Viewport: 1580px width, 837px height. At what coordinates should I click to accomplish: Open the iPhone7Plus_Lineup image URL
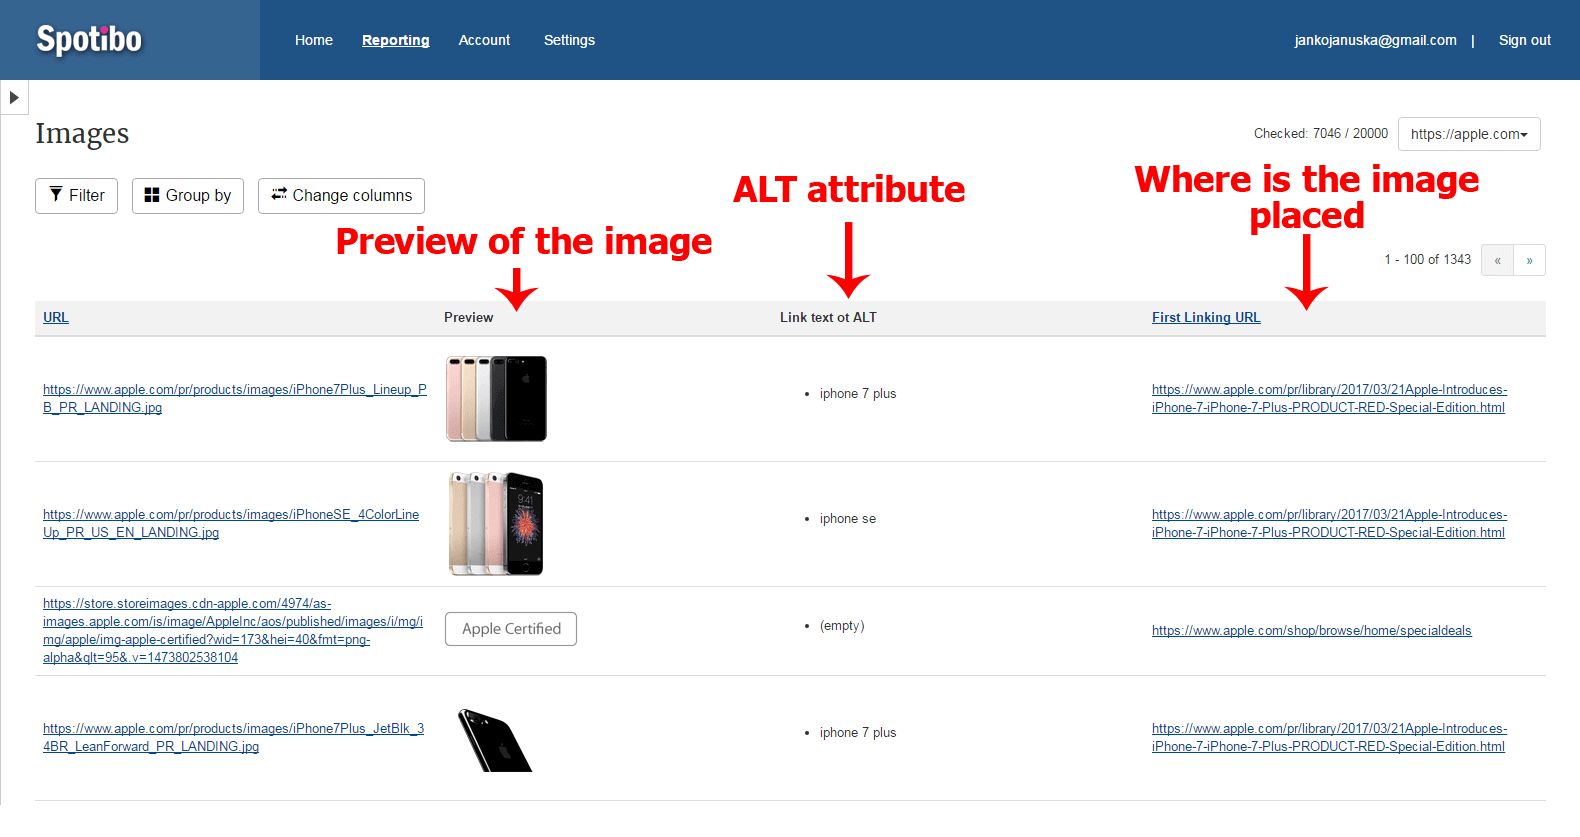[235, 398]
